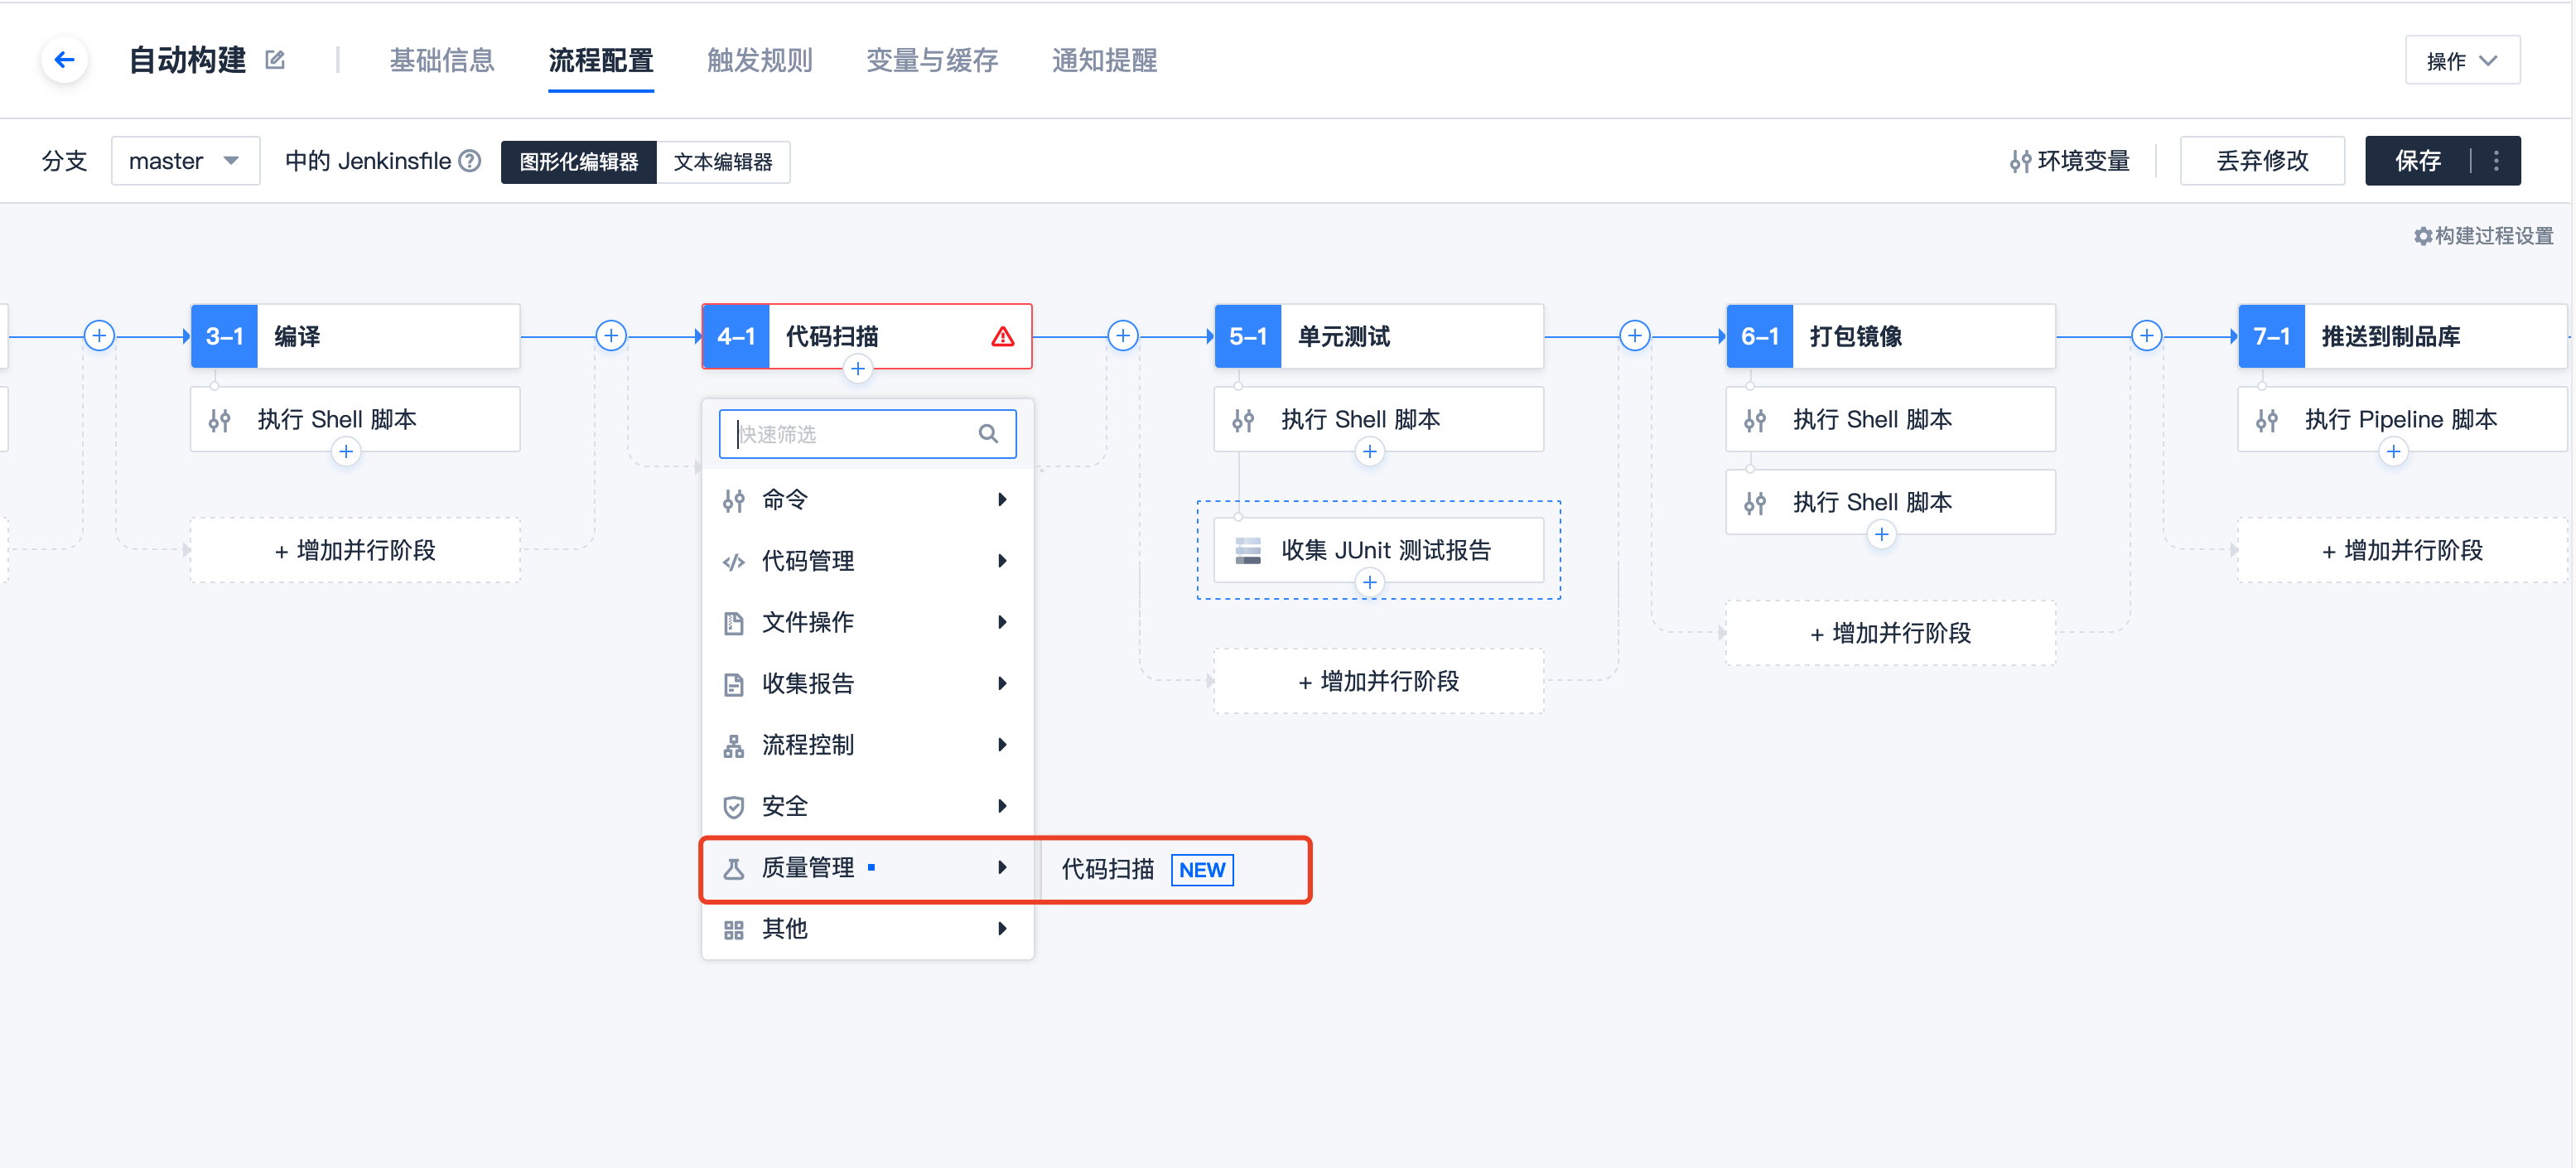Image resolution: width=2576 pixels, height=1168 pixels.
Task: Expand the 代码管理 submenu arrow
Action: tap(1002, 561)
